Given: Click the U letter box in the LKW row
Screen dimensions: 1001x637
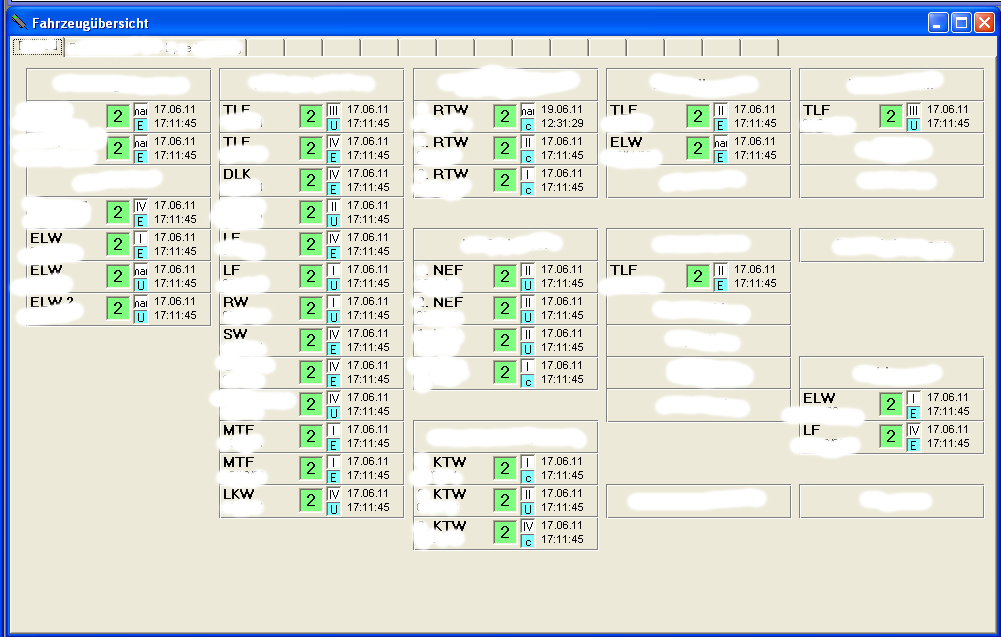Looking at the screenshot, I should [x=333, y=509].
